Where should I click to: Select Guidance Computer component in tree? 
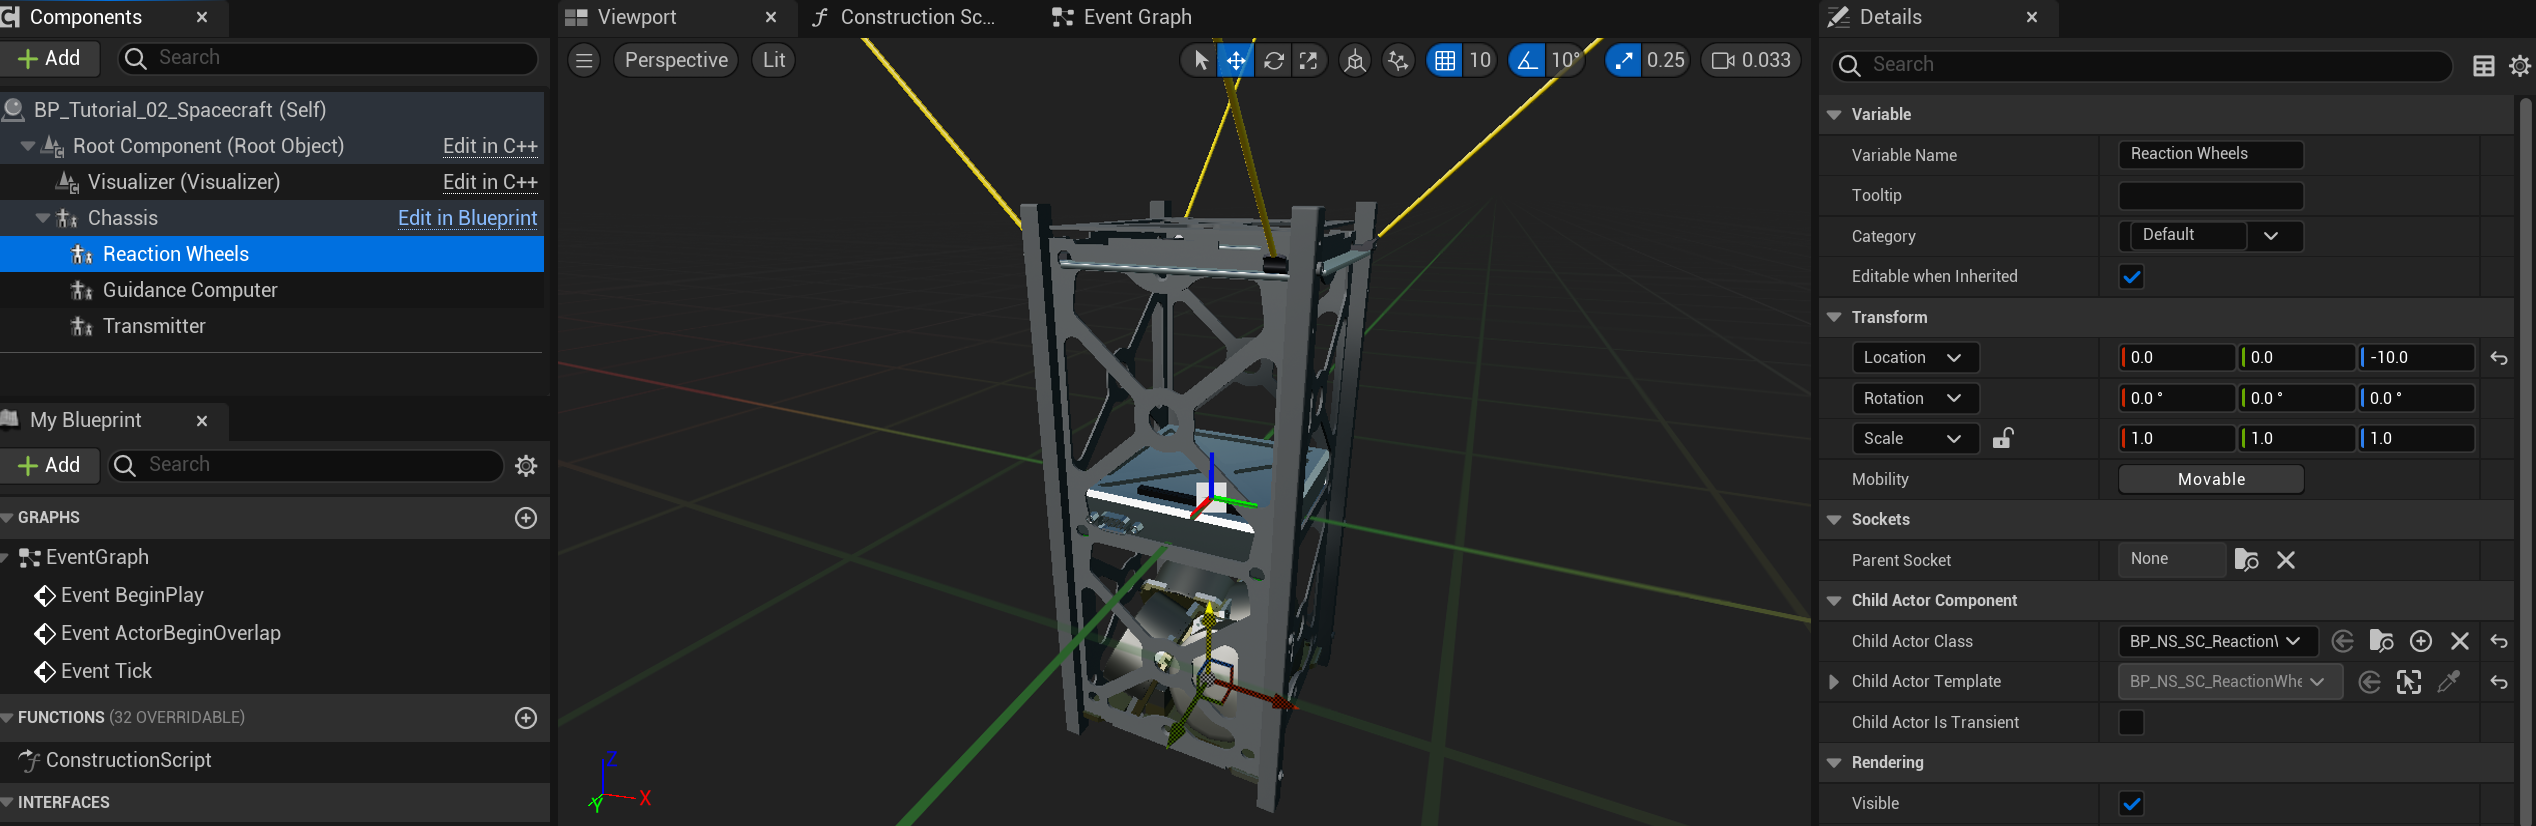click(x=190, y=290)
